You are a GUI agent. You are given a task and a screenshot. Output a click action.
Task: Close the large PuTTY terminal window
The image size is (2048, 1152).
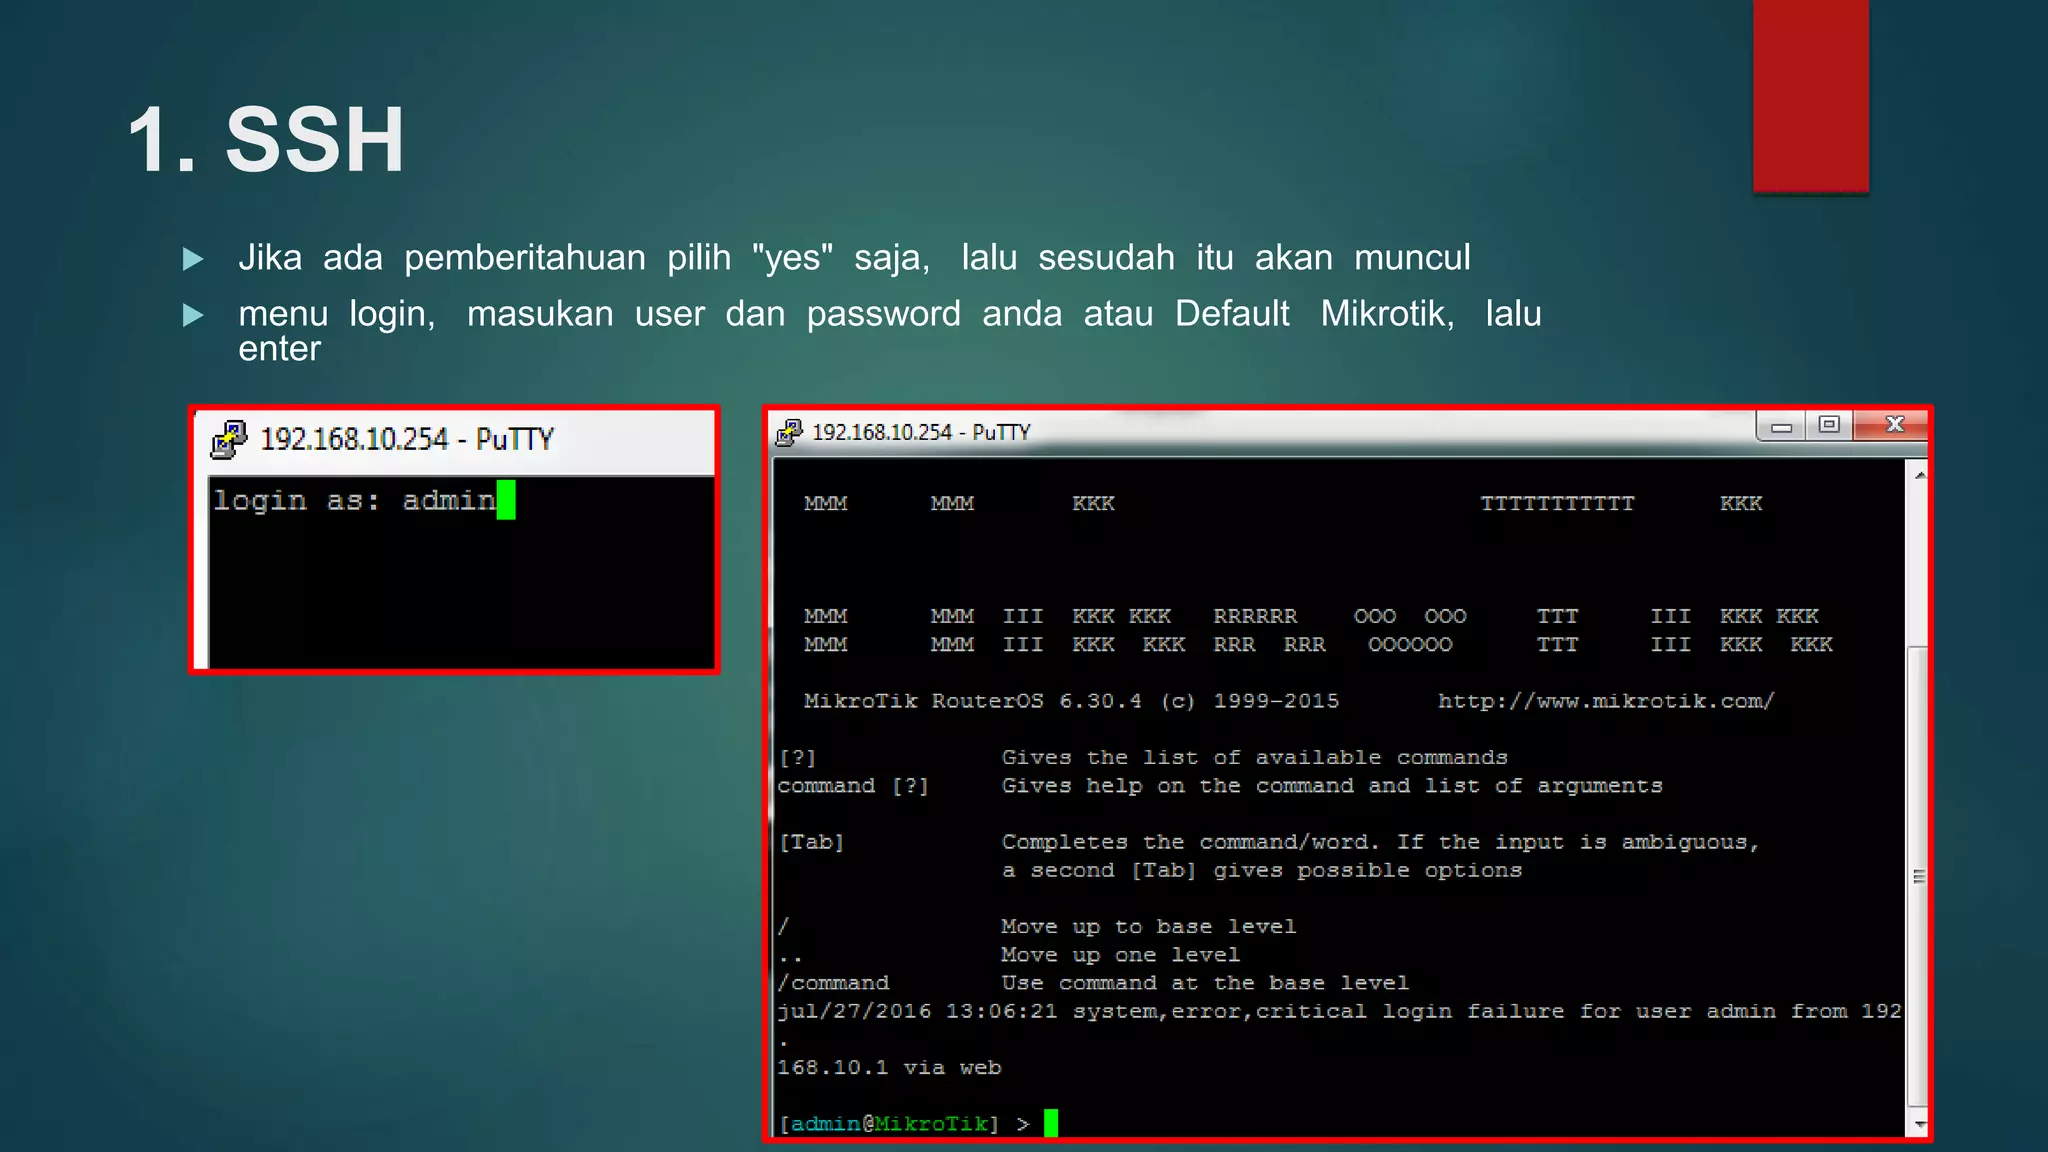tap(1893, 425)
